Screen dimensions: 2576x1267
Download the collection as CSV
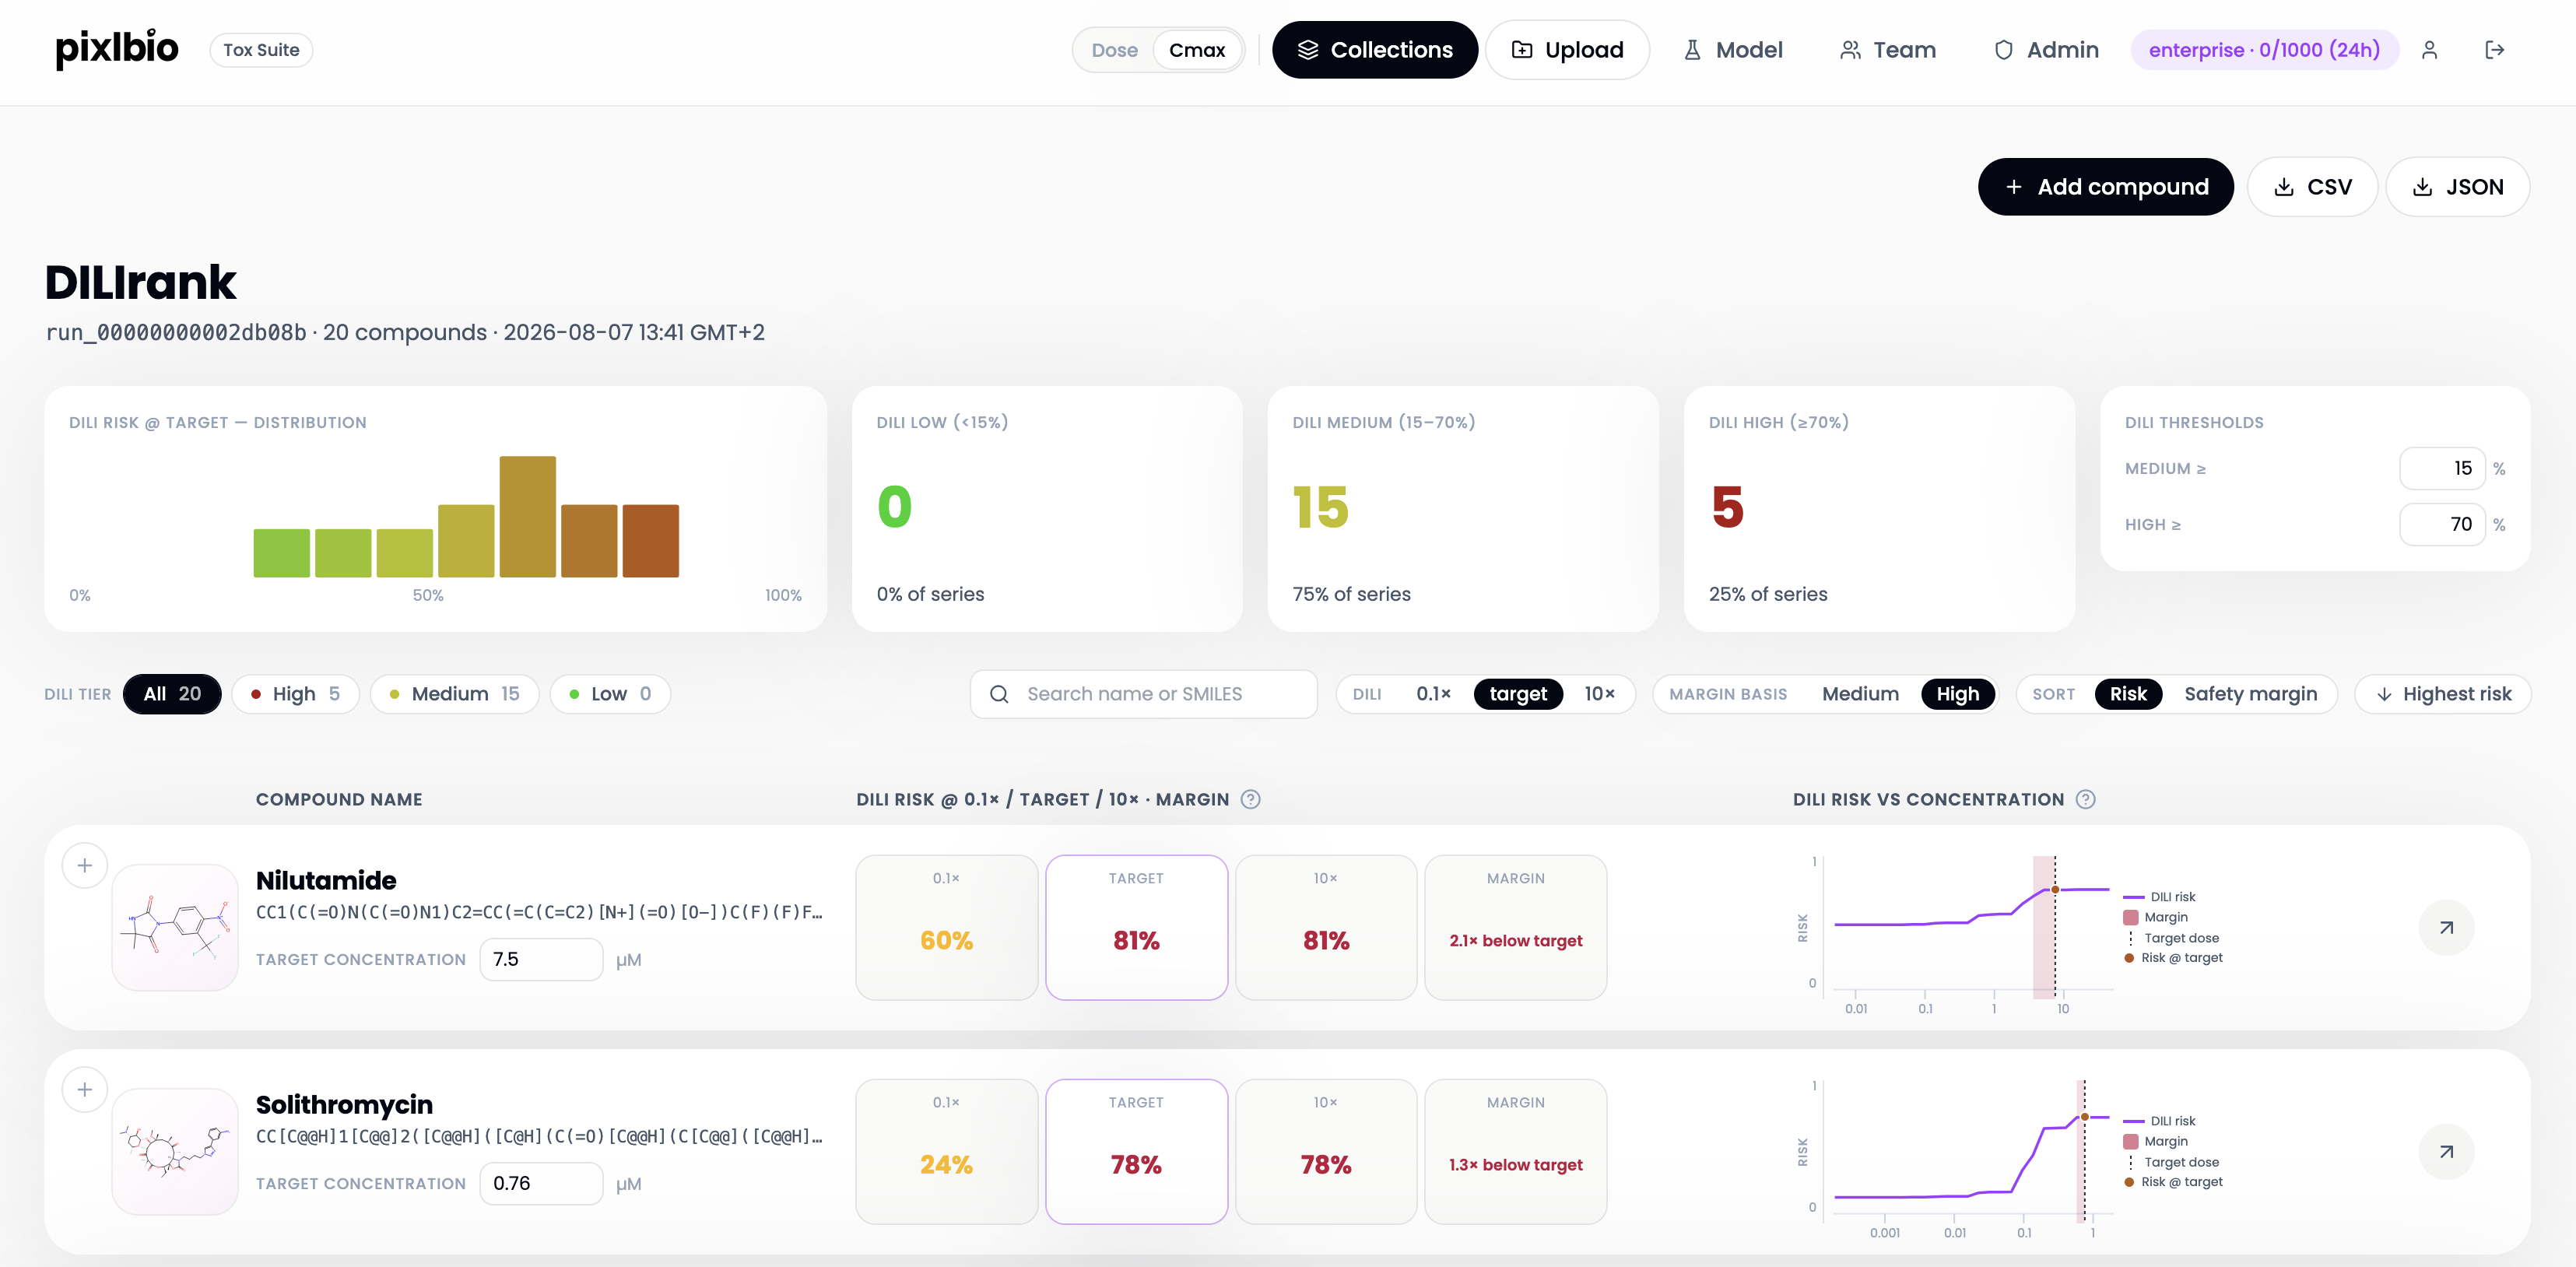(x=2312, y=187)
